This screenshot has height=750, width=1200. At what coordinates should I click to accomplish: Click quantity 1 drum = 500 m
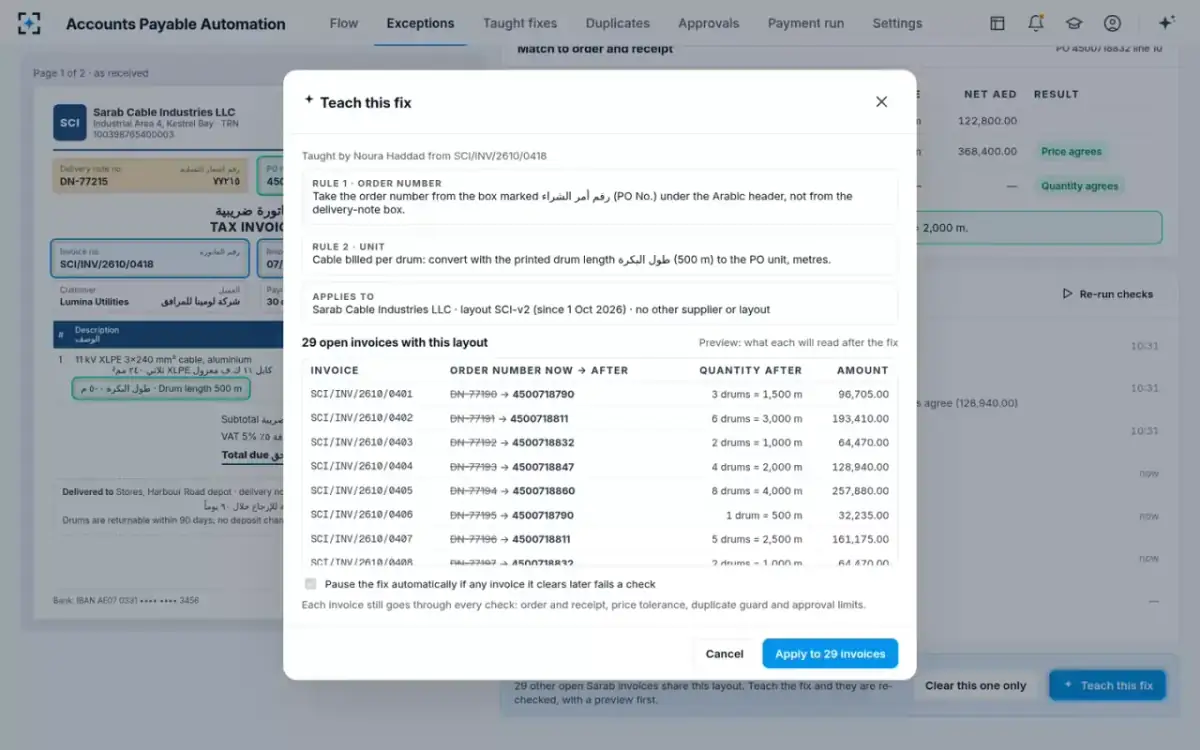click(764, 515)
